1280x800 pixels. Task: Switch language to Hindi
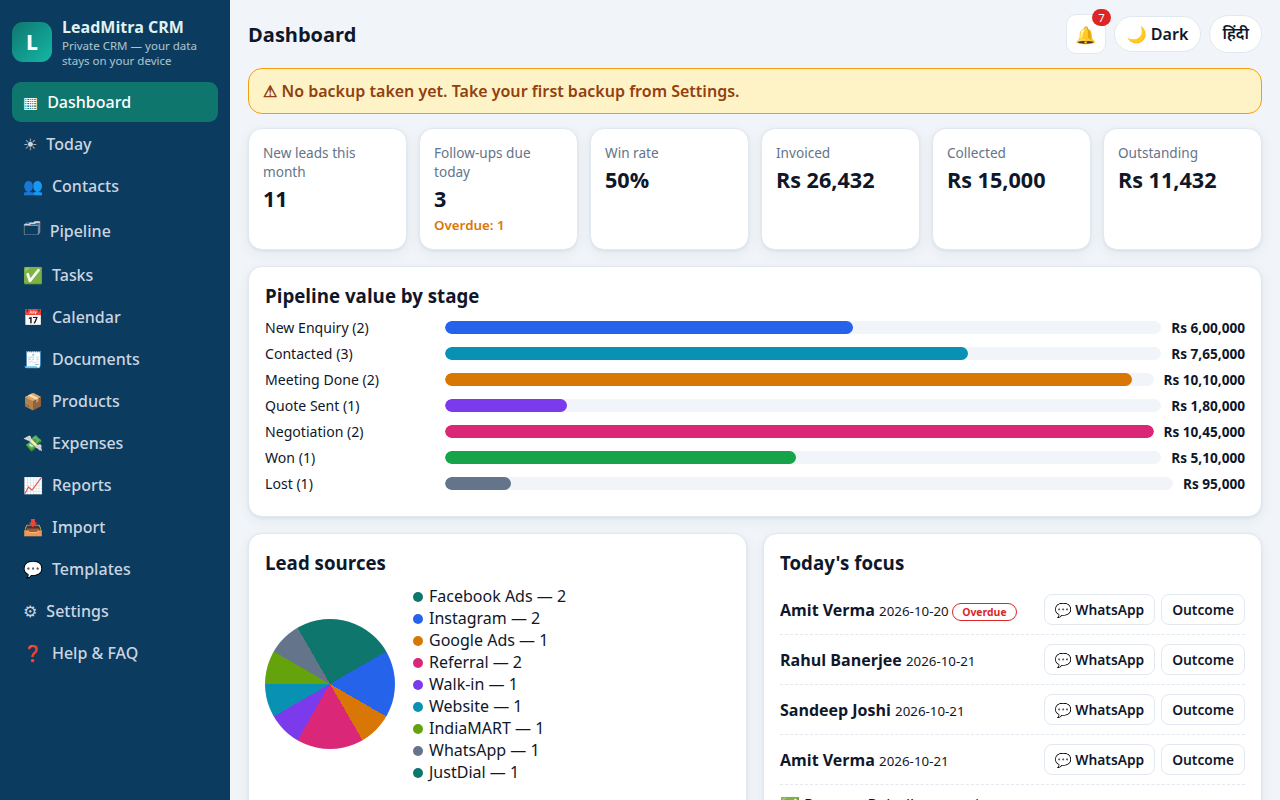pyautogui.click(x=1235, y=34)
